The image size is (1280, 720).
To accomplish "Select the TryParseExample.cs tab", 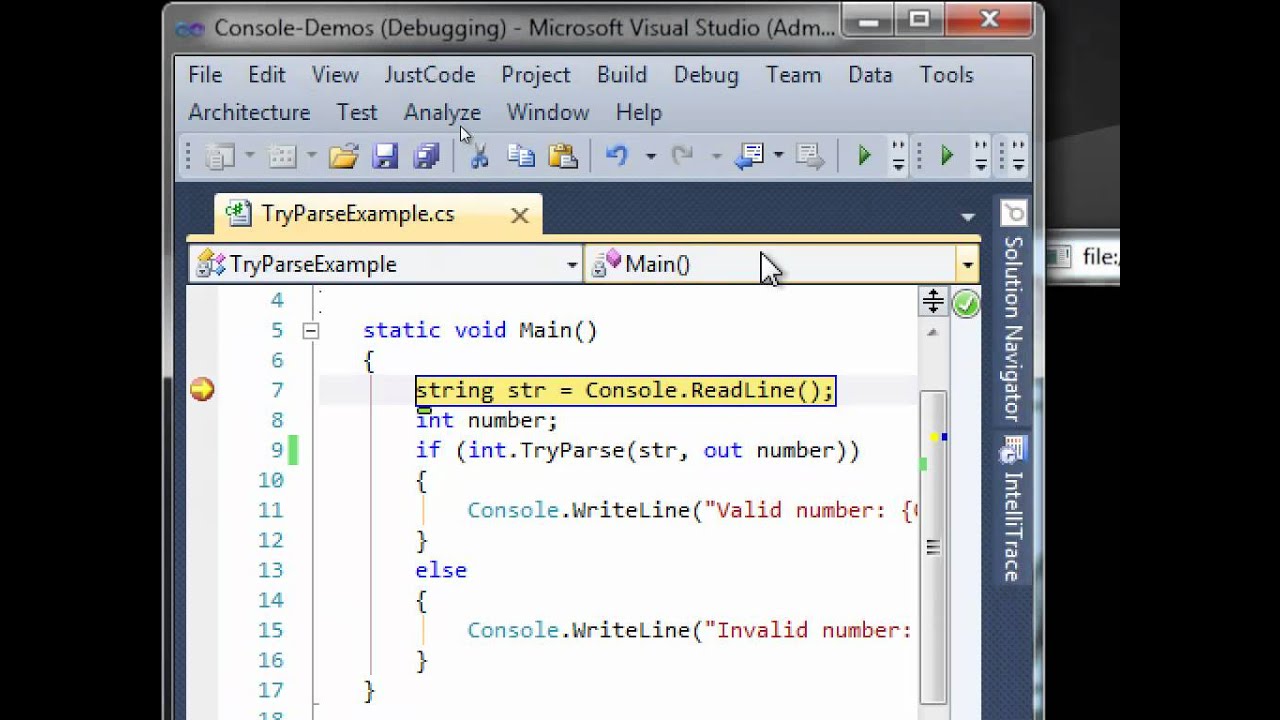I will (378, 214).
